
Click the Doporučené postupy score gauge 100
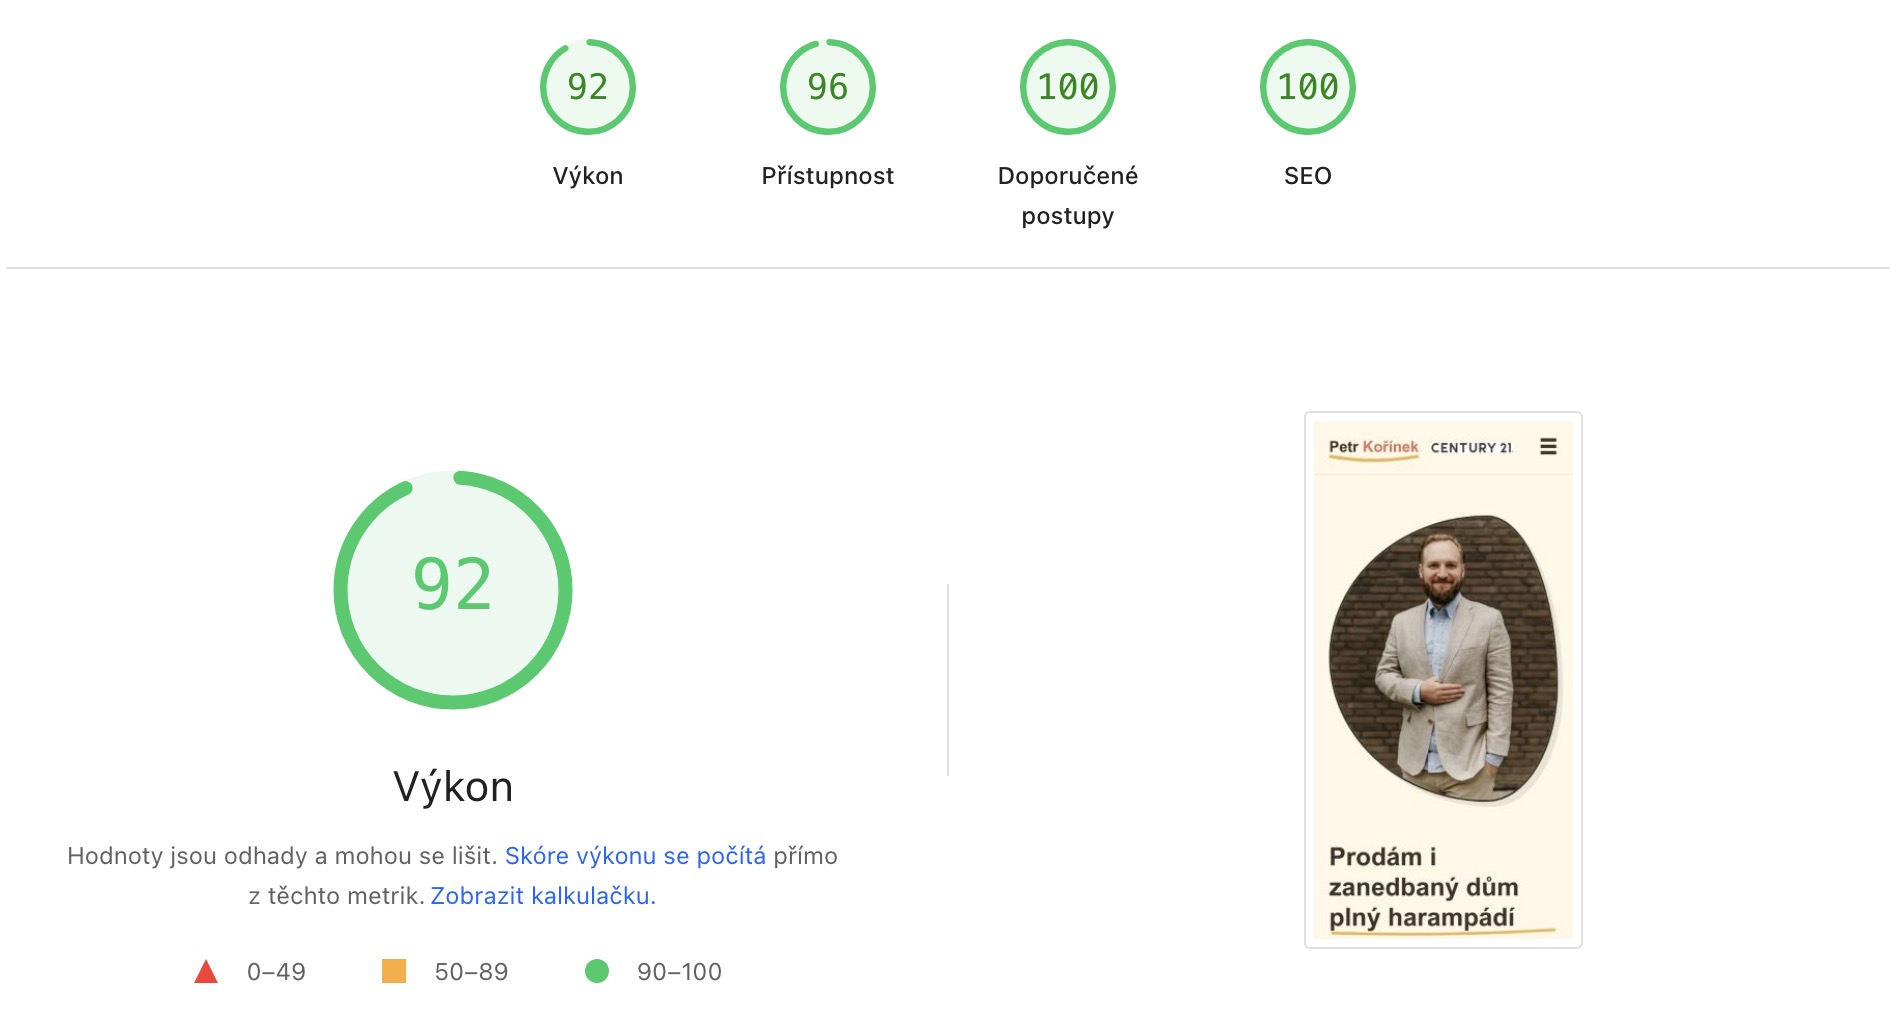click(x=1068, y=87)
